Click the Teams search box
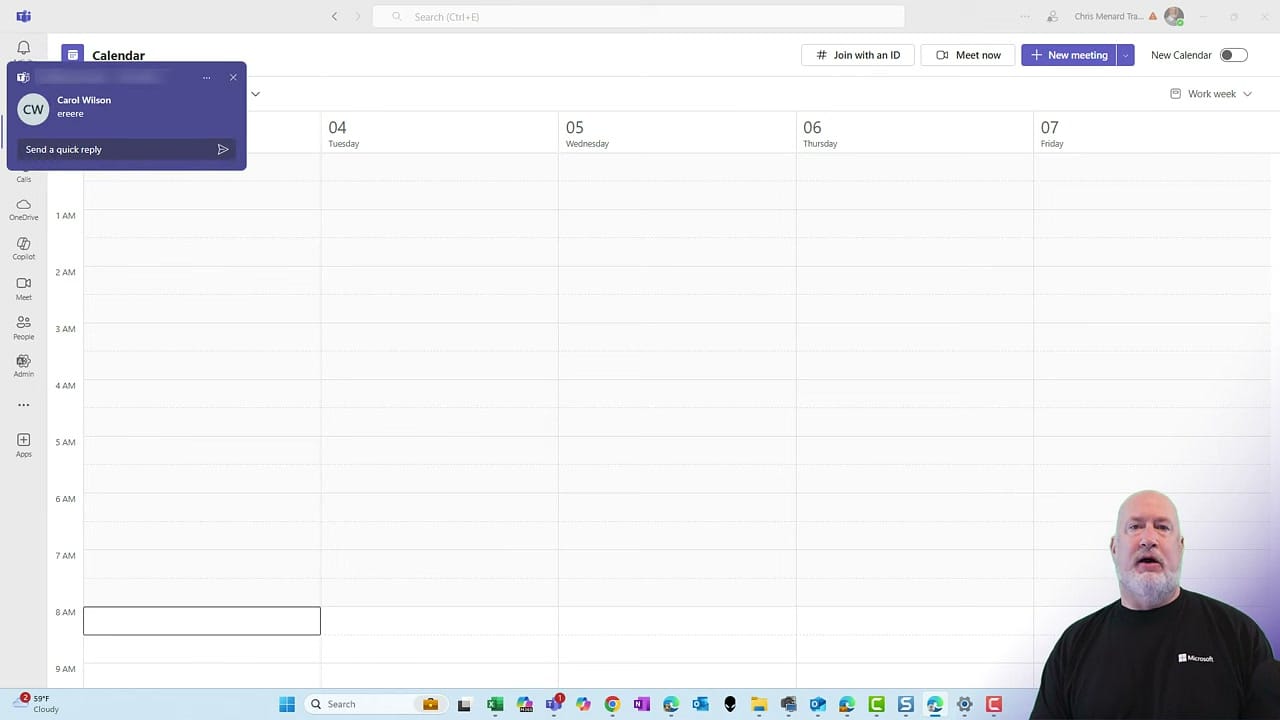The image size is (1280, 720). pyautogui.click(x=638, y=16)
